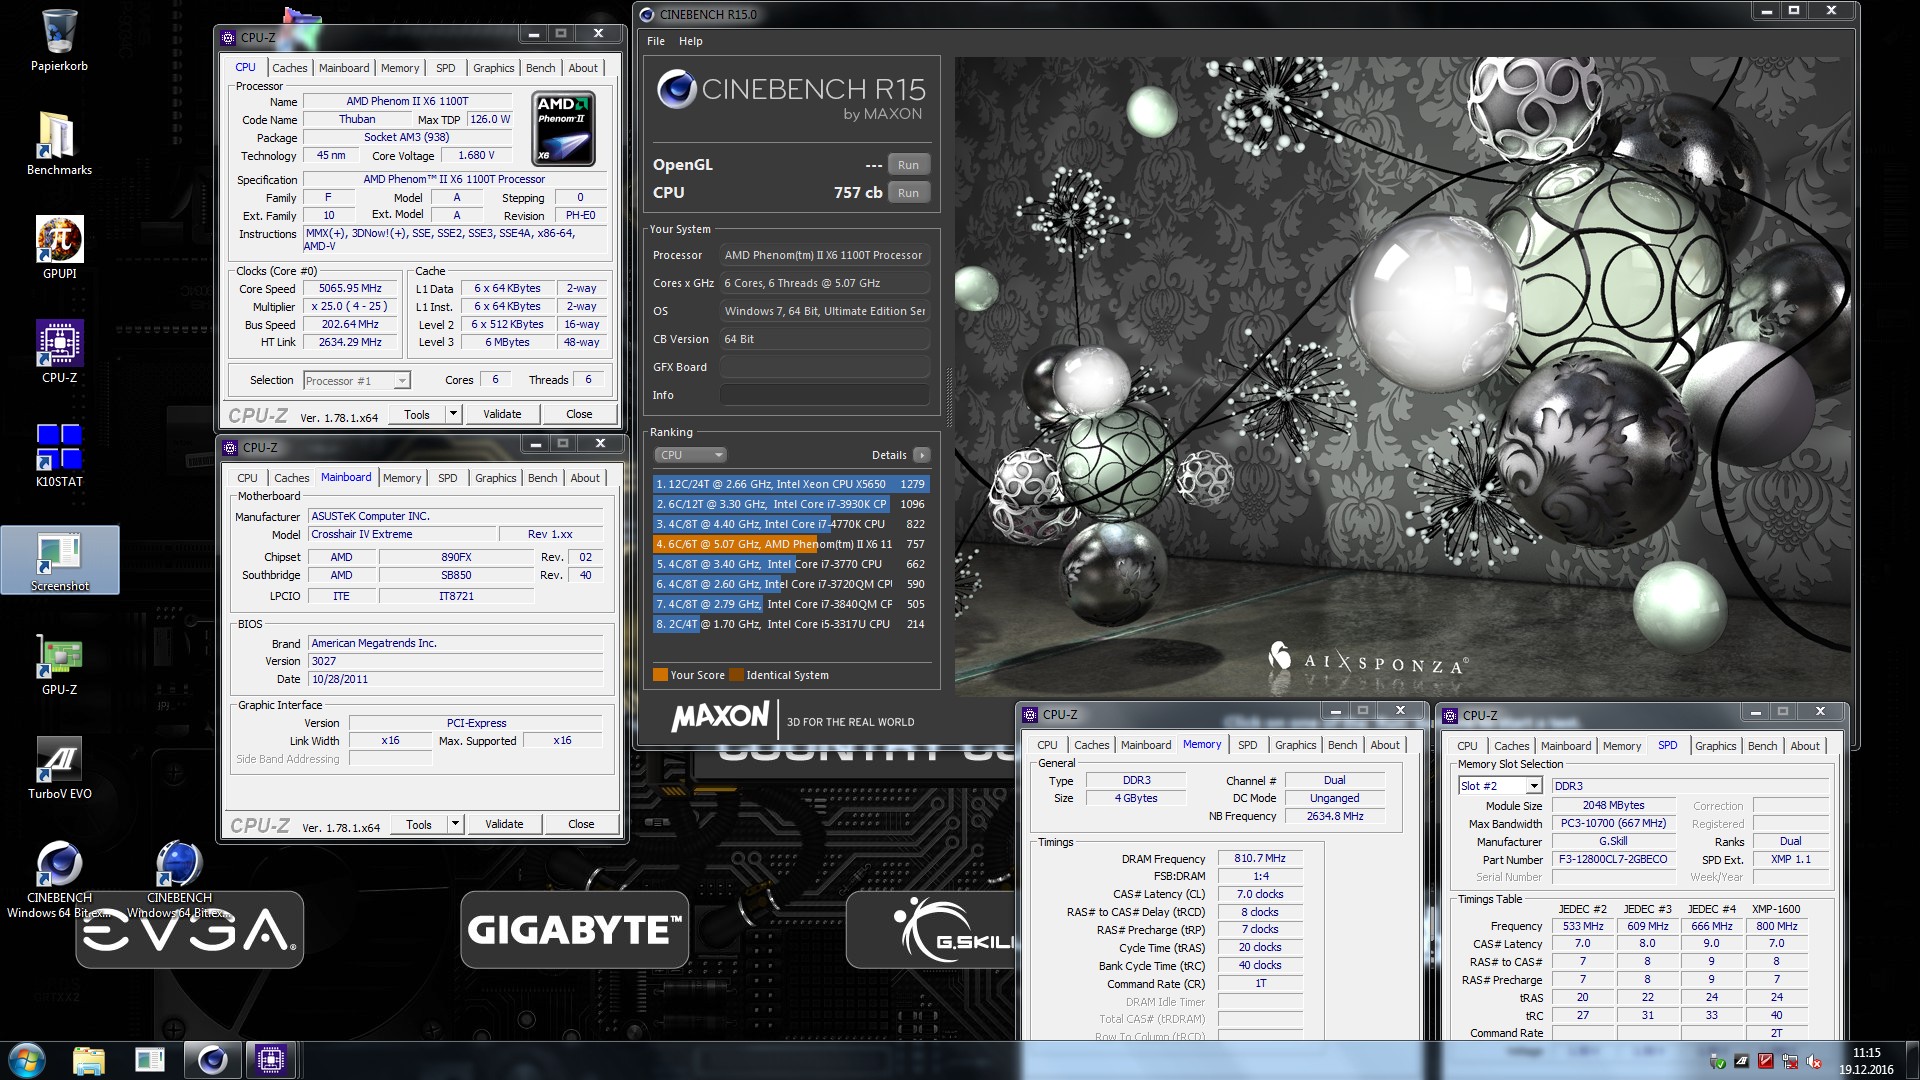Open the Processor #1 selection dropdown
Viewport: 1920px width, 1080px height.
click(x=357, y=380)
